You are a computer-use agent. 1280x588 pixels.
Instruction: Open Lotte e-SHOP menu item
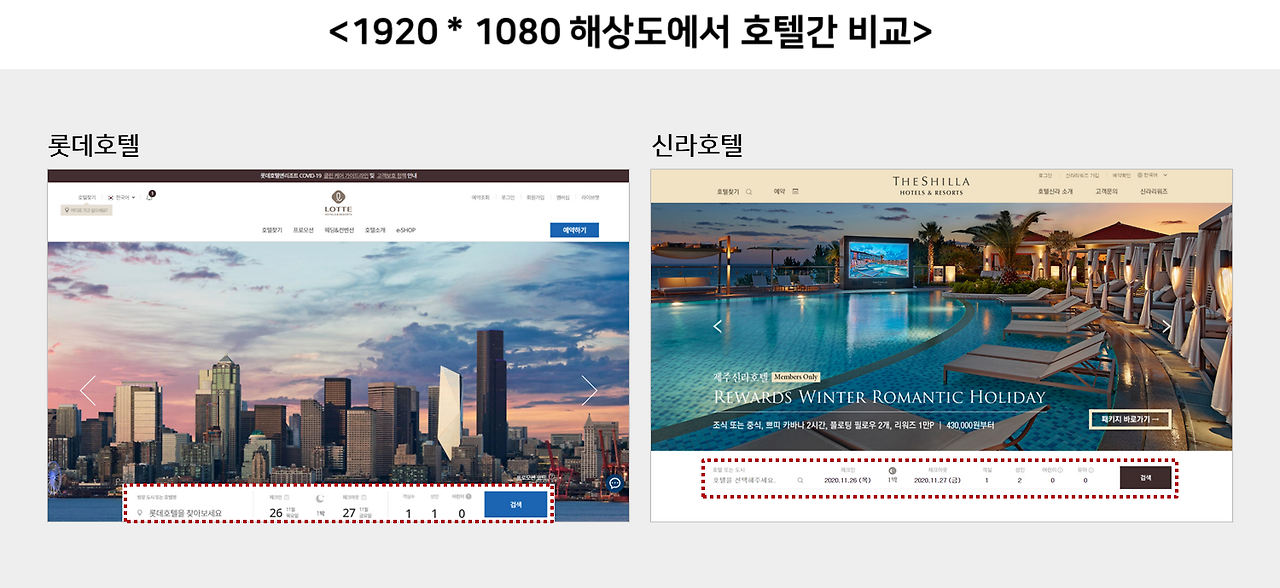(x=405, y=230)
